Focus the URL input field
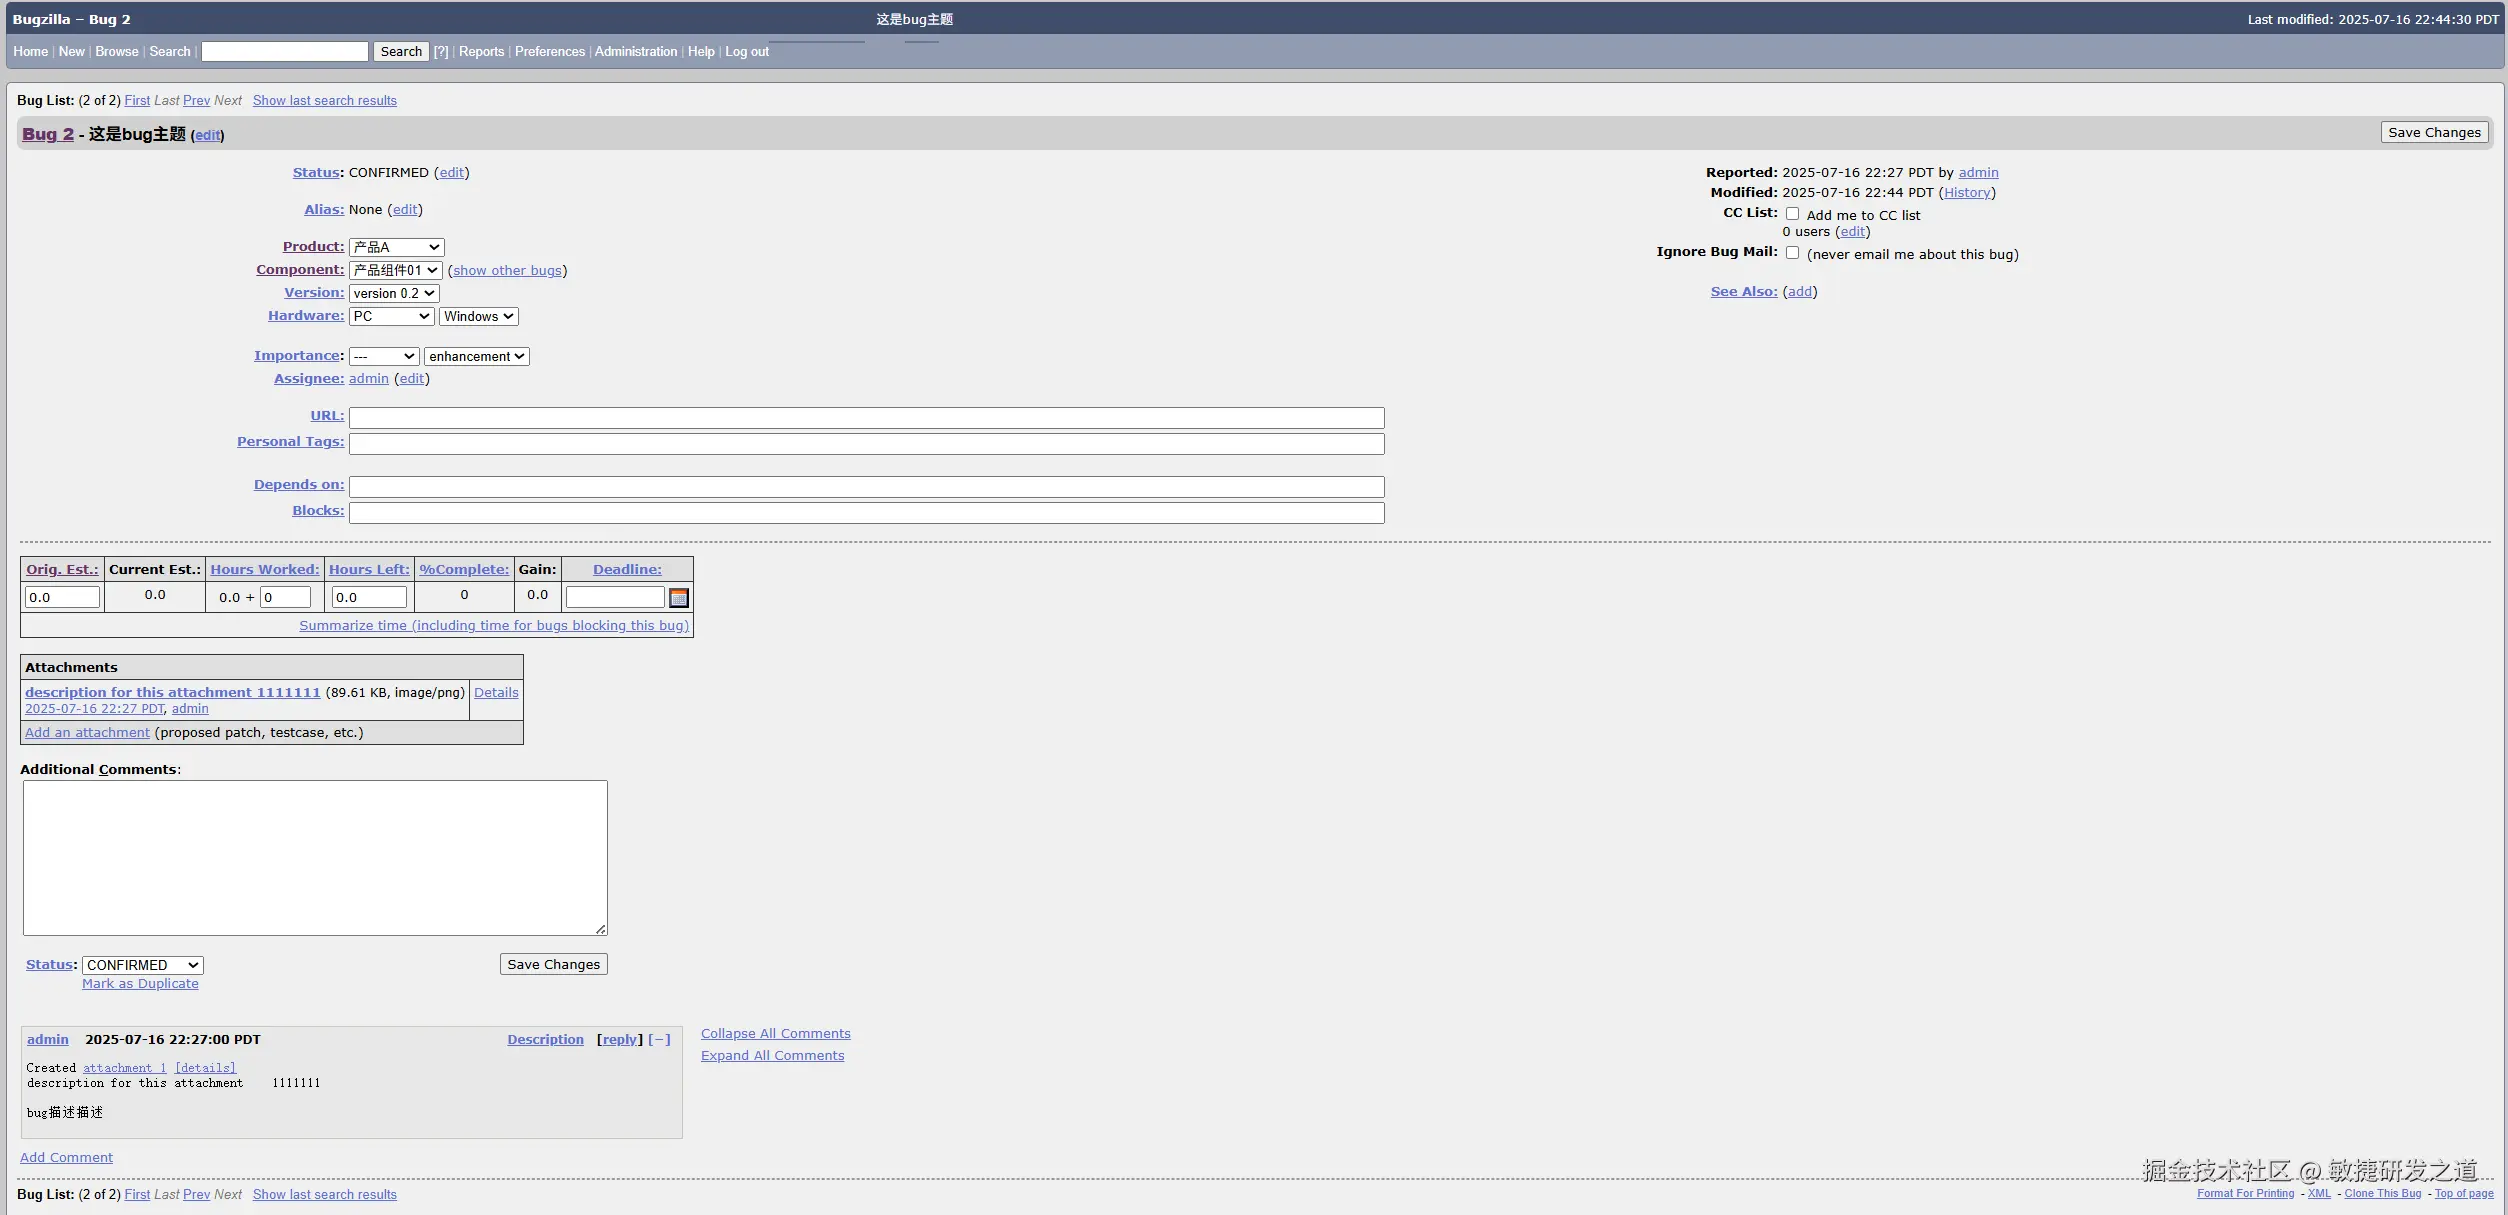This screenshot has width=2508, height=1215. tap(866, 418)
